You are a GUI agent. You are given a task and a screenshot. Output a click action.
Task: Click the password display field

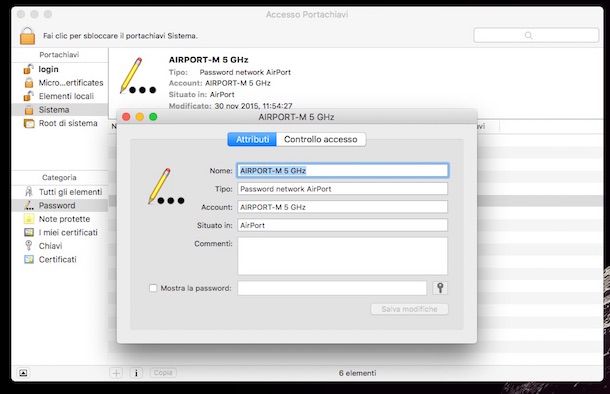pyautogui.click(x=332, y=288)
